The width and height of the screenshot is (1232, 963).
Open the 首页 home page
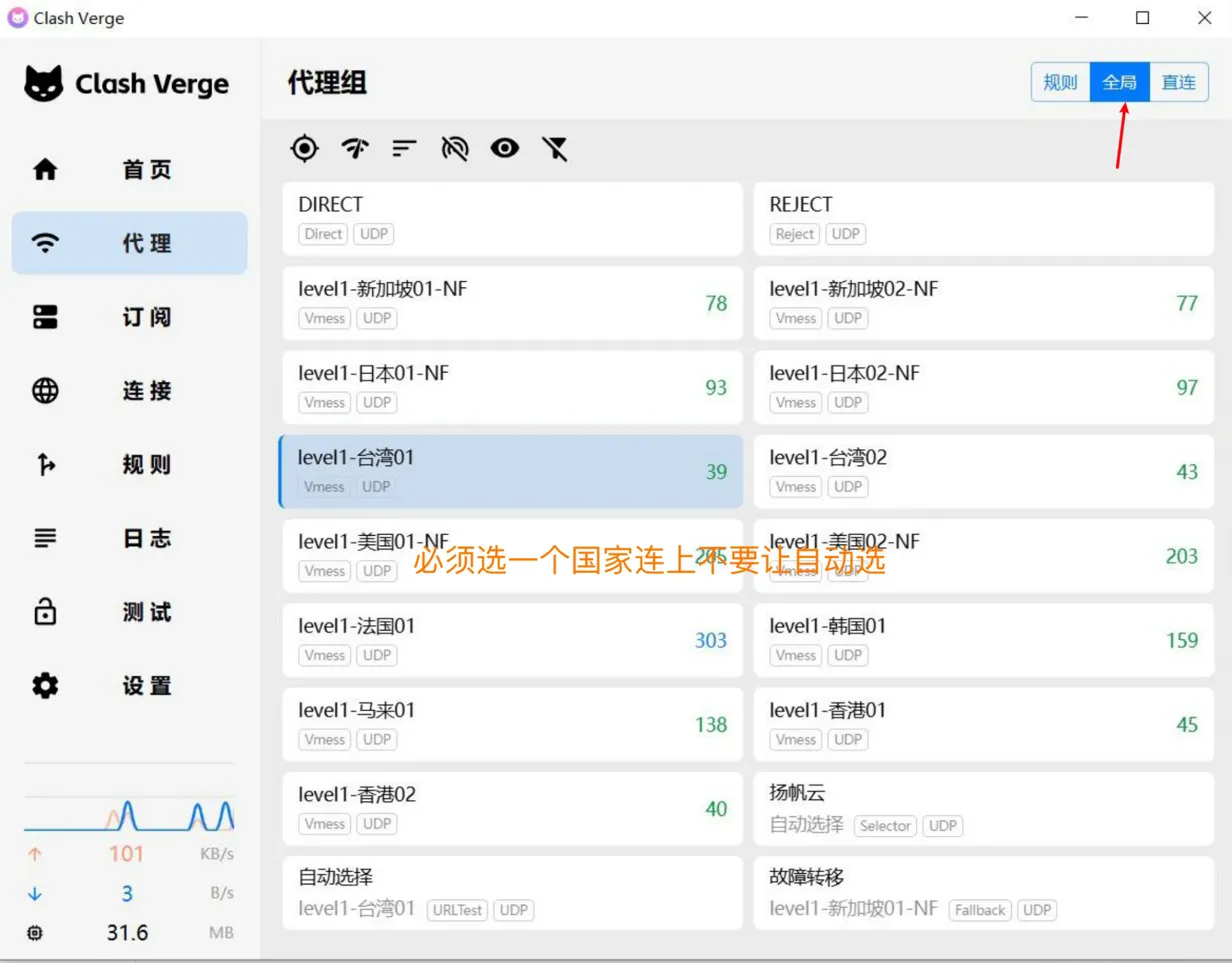click(129, 170)
